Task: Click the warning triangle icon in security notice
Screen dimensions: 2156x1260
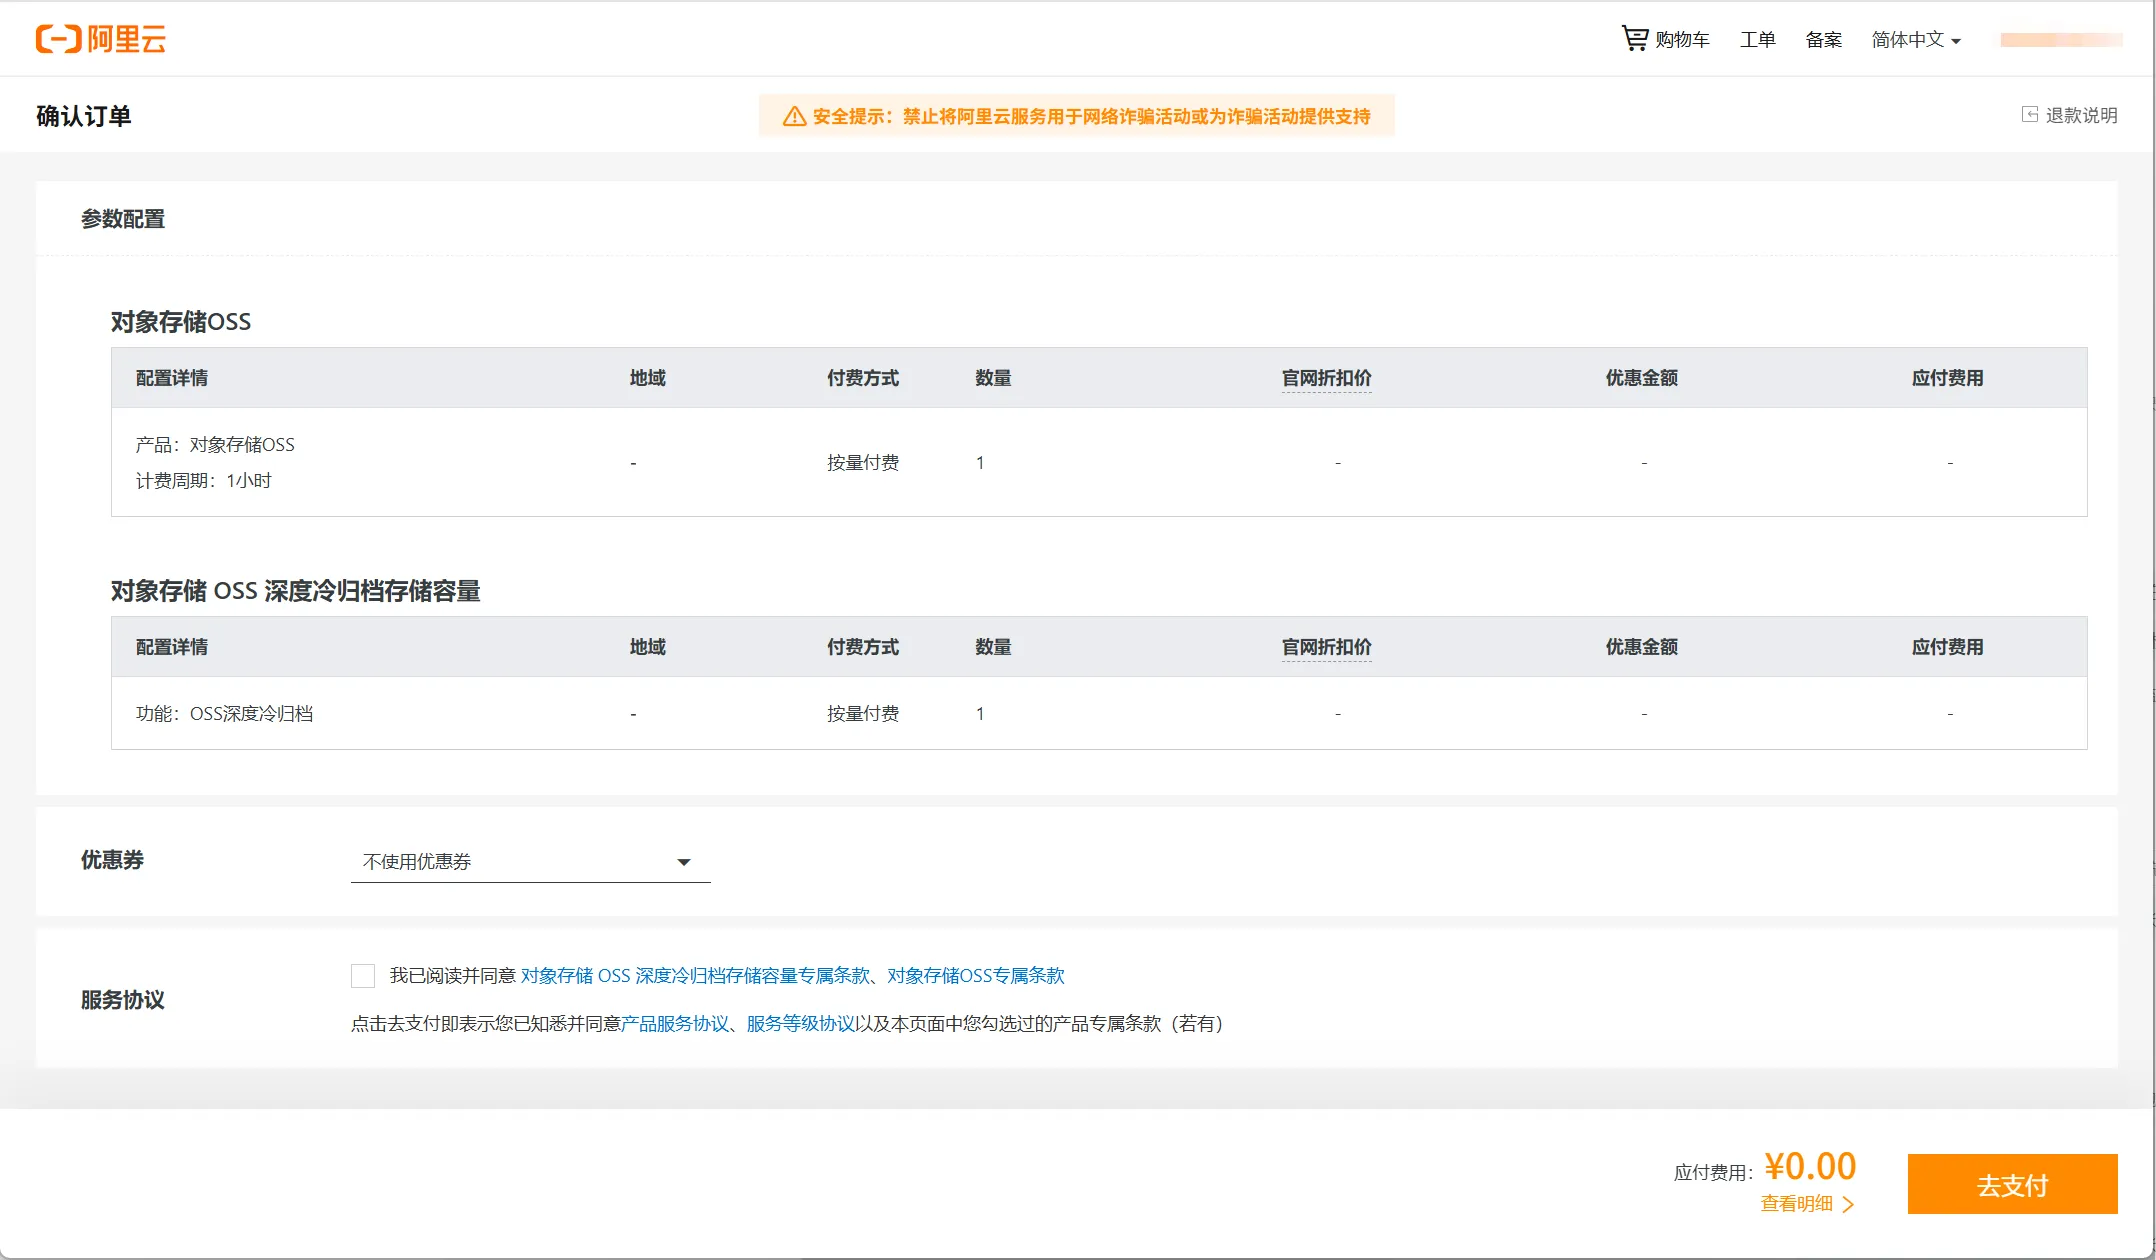Action: pyautogui.click(x=794, y=116)
